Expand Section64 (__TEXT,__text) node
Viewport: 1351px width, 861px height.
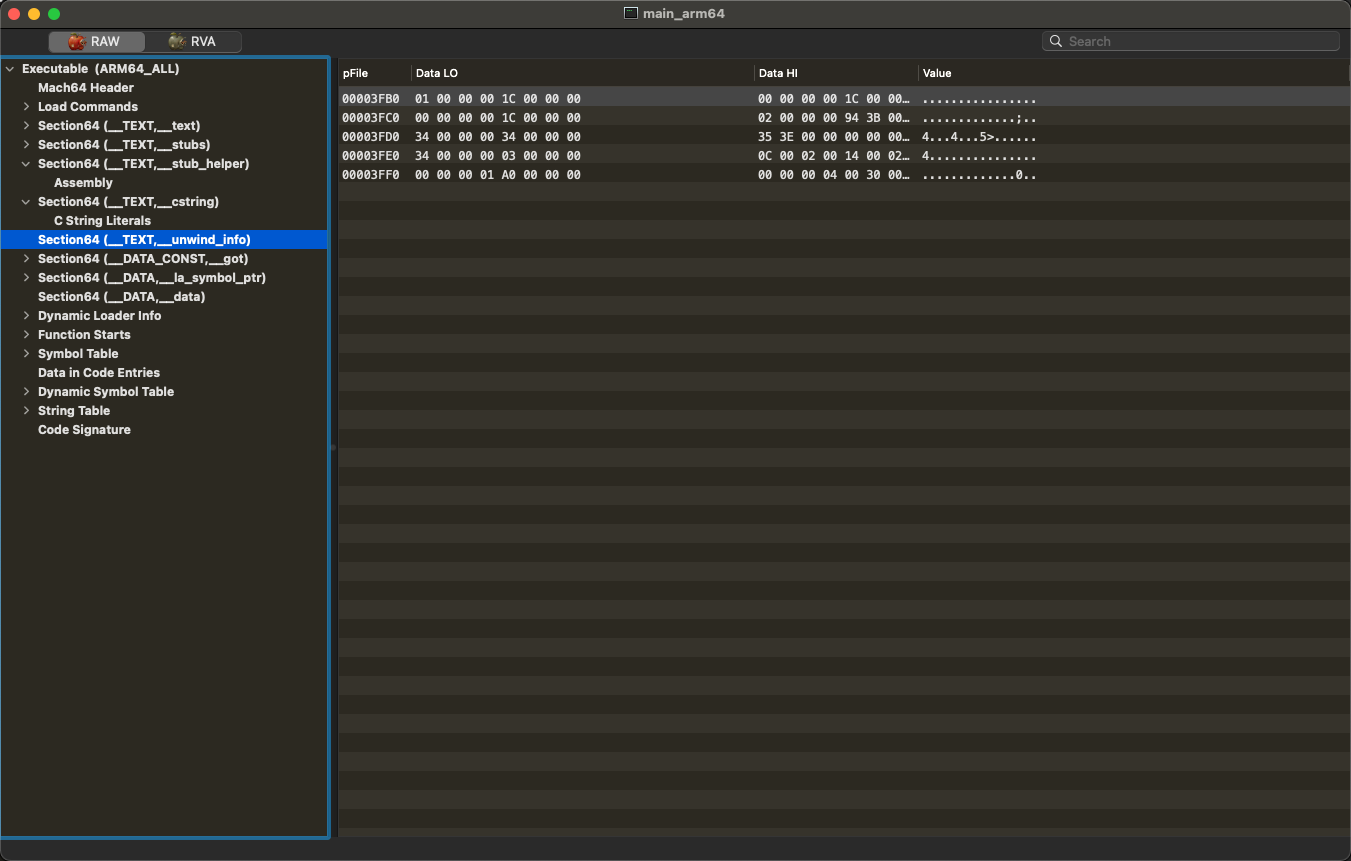pos(26,126)
